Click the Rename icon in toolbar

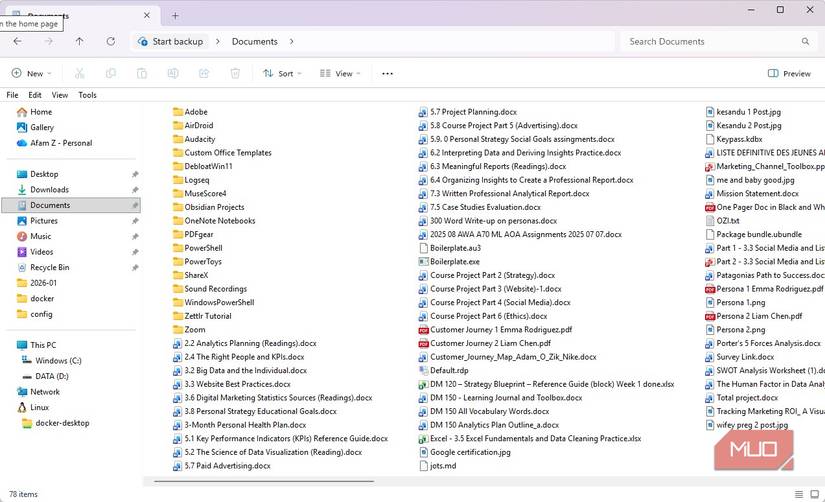[173, 74]
